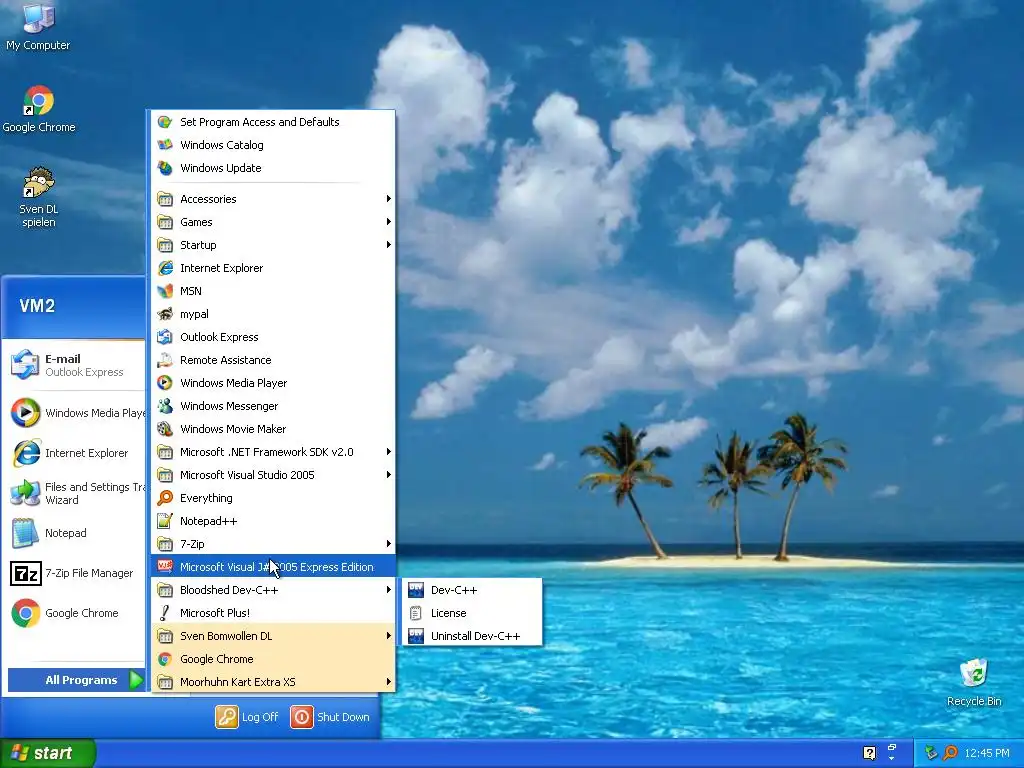Click the Everything magnifier tray icon
Screen dimensions: 1024x768
[950, 753]
